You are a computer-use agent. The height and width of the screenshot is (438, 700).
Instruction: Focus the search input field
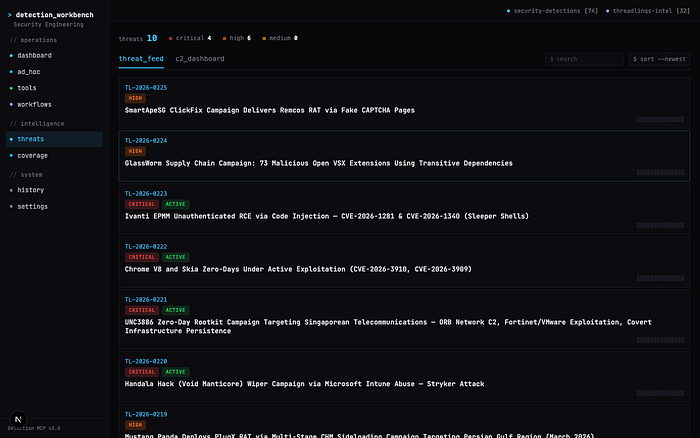[584, 59]
